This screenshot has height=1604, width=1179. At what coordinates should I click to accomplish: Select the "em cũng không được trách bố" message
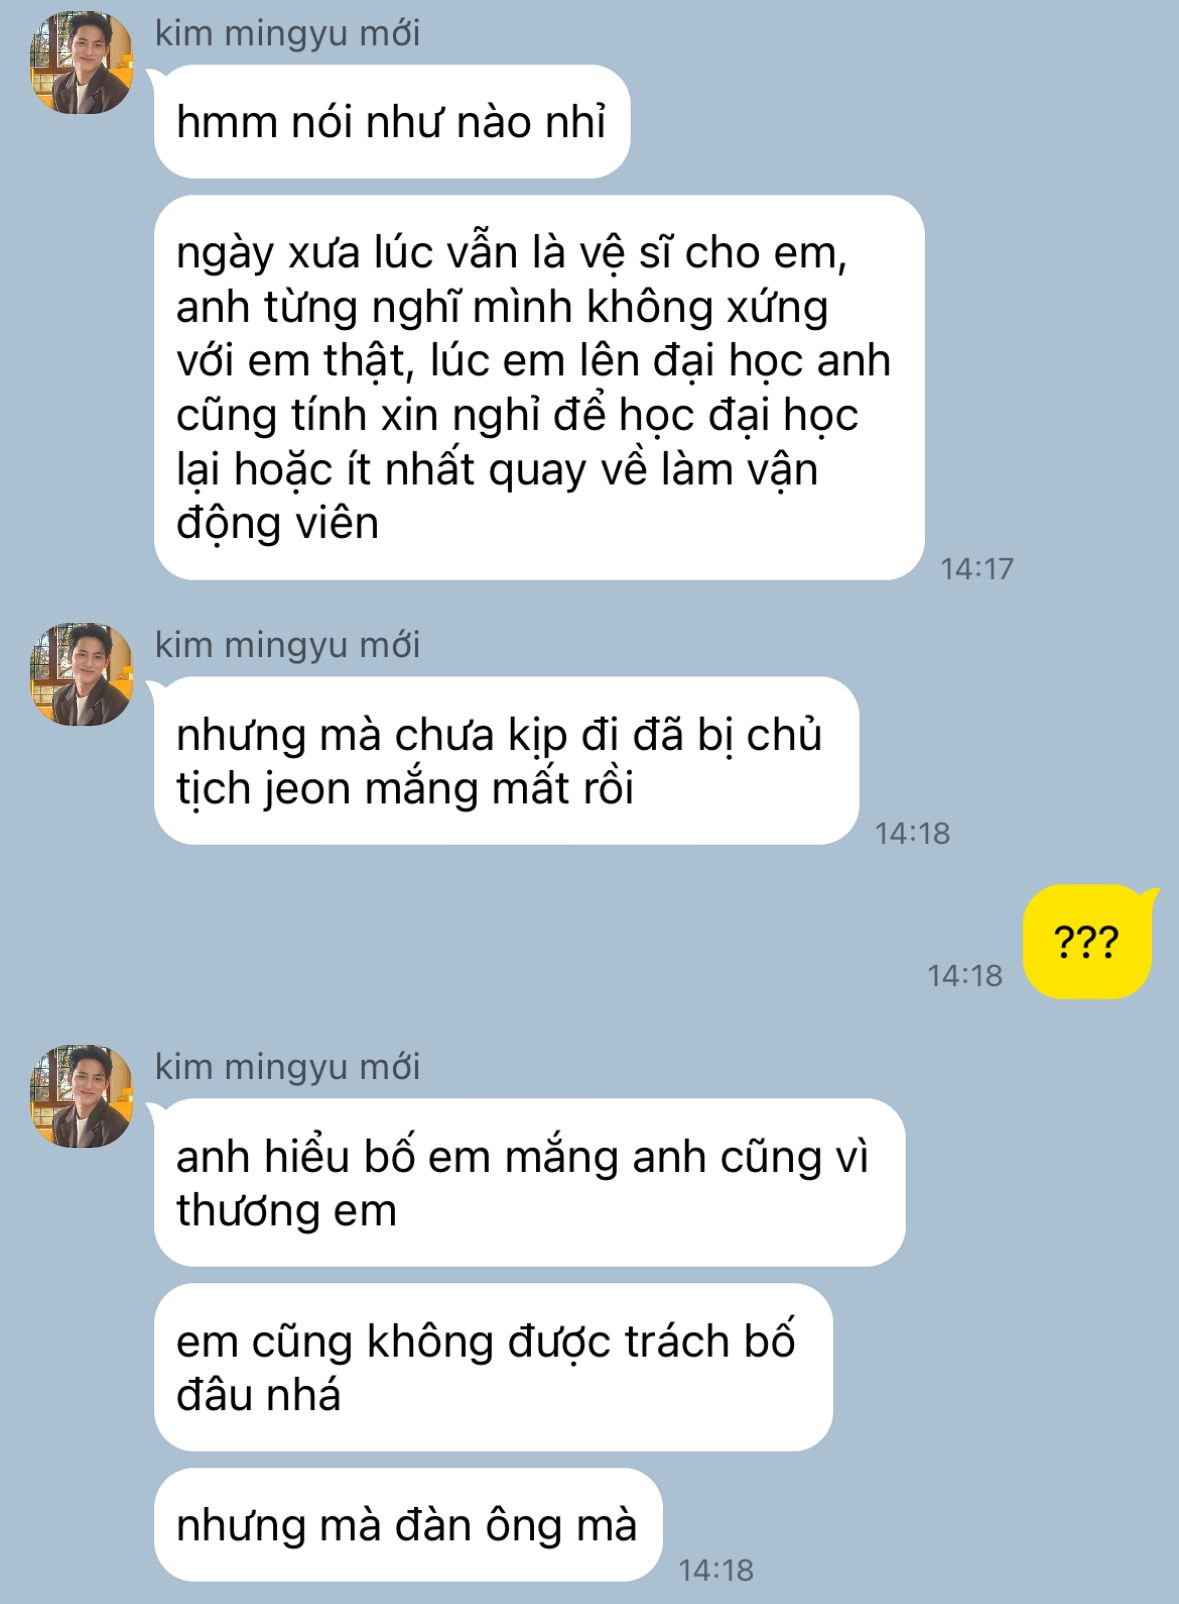pyautogui.click(x=492, y=1368)
